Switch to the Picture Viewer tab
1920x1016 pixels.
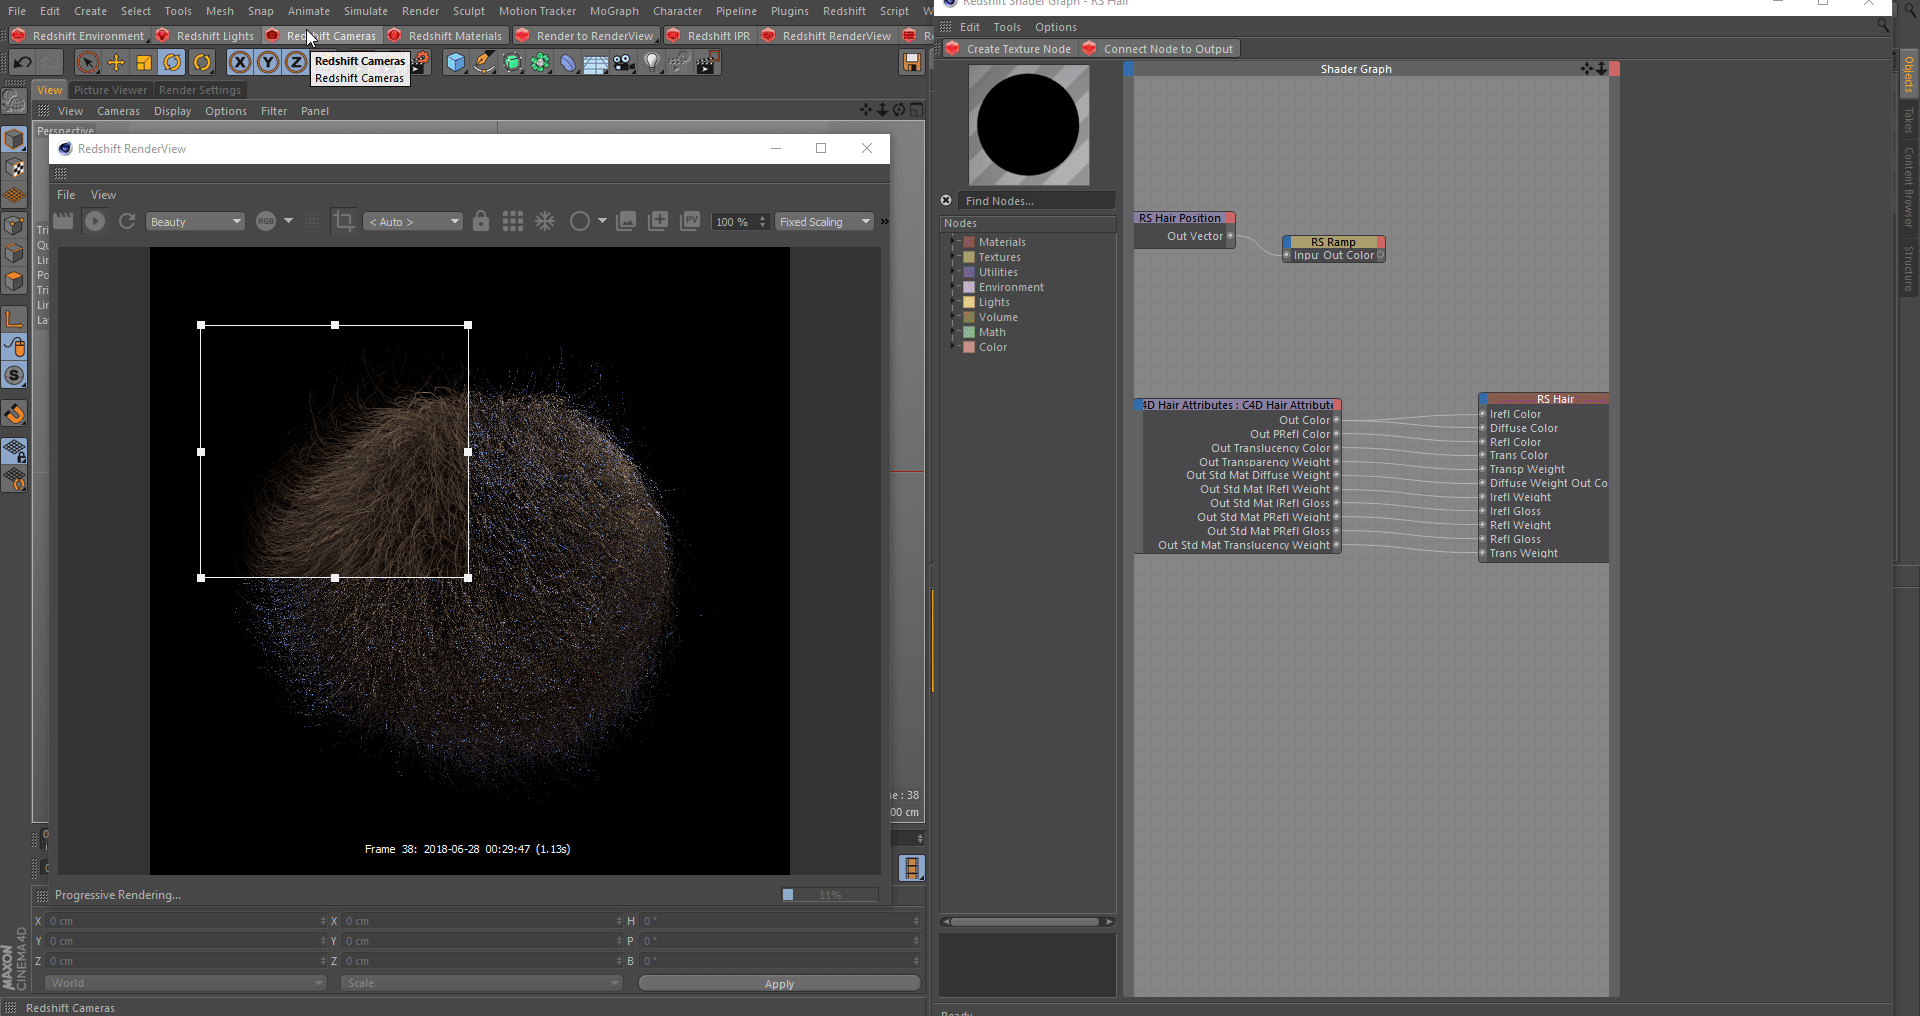110,90
